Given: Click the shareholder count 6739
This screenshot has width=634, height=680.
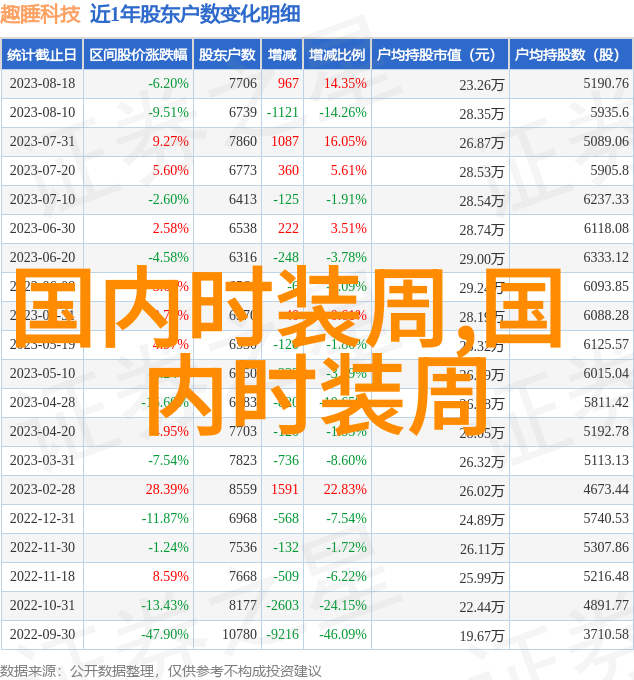Looking at the screenshot, I should coord(243,112).
